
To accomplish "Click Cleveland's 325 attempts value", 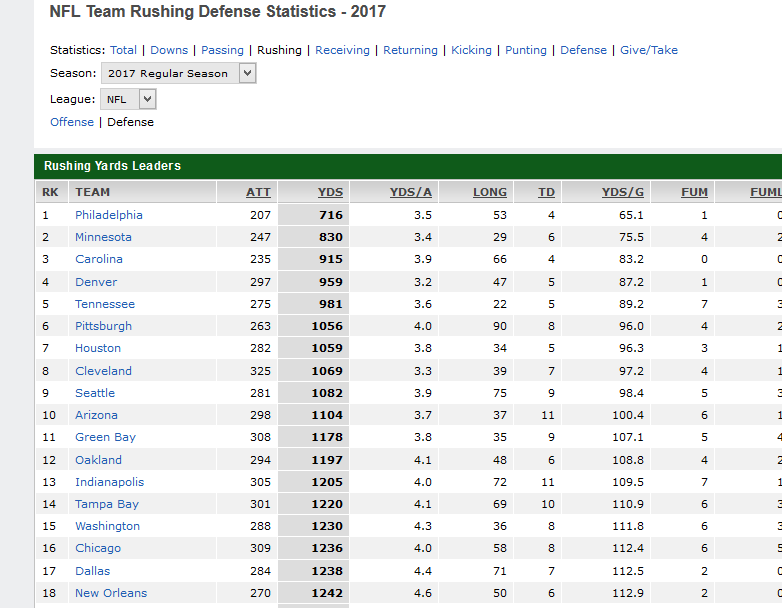I will pyautogui.click(x=260, y=371).
